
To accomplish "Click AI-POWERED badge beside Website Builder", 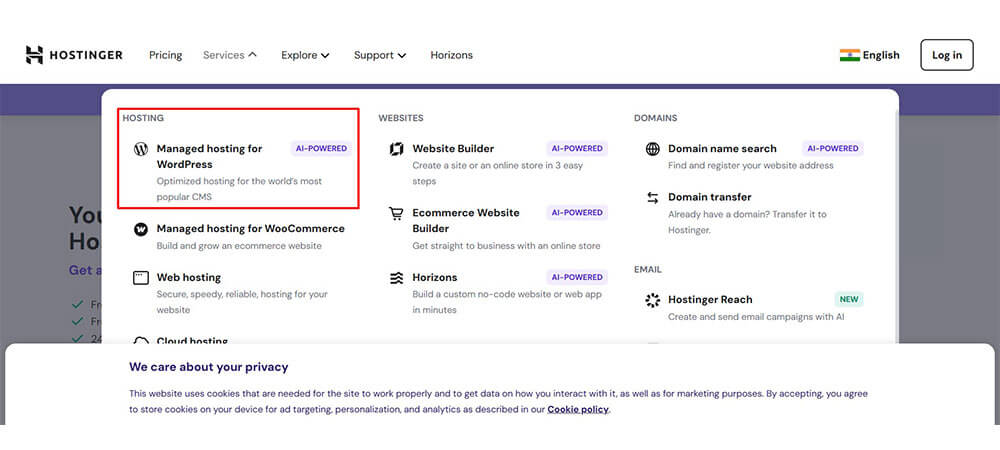I will pos(577,149).
